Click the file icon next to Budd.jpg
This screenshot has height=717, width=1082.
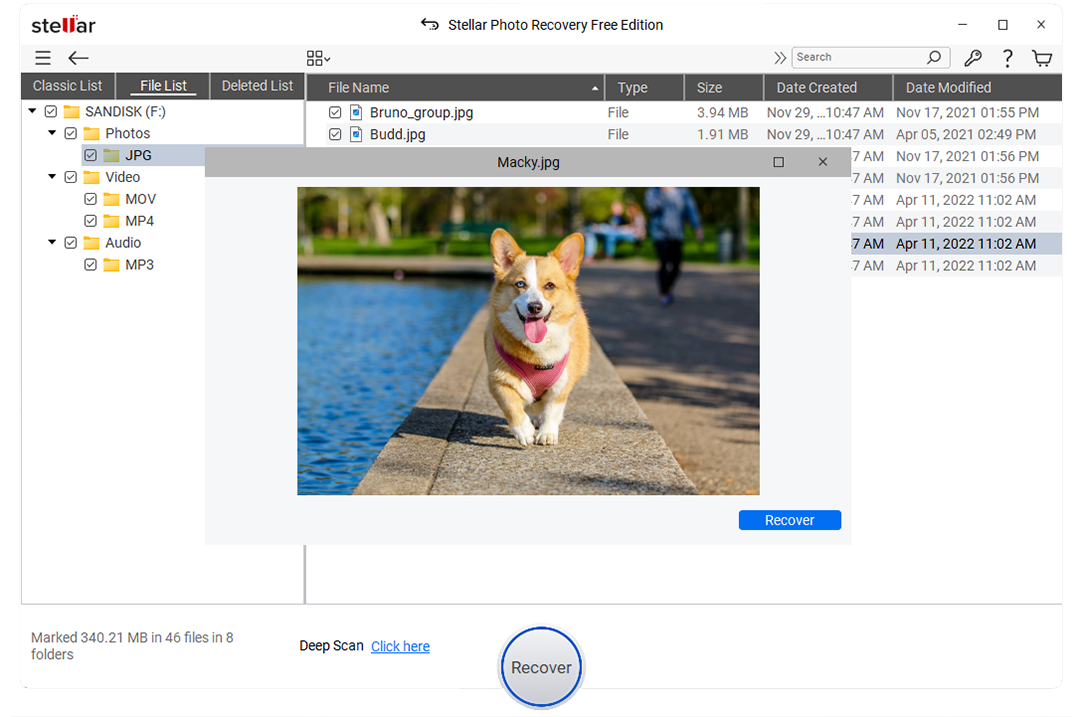coord(356,134)
